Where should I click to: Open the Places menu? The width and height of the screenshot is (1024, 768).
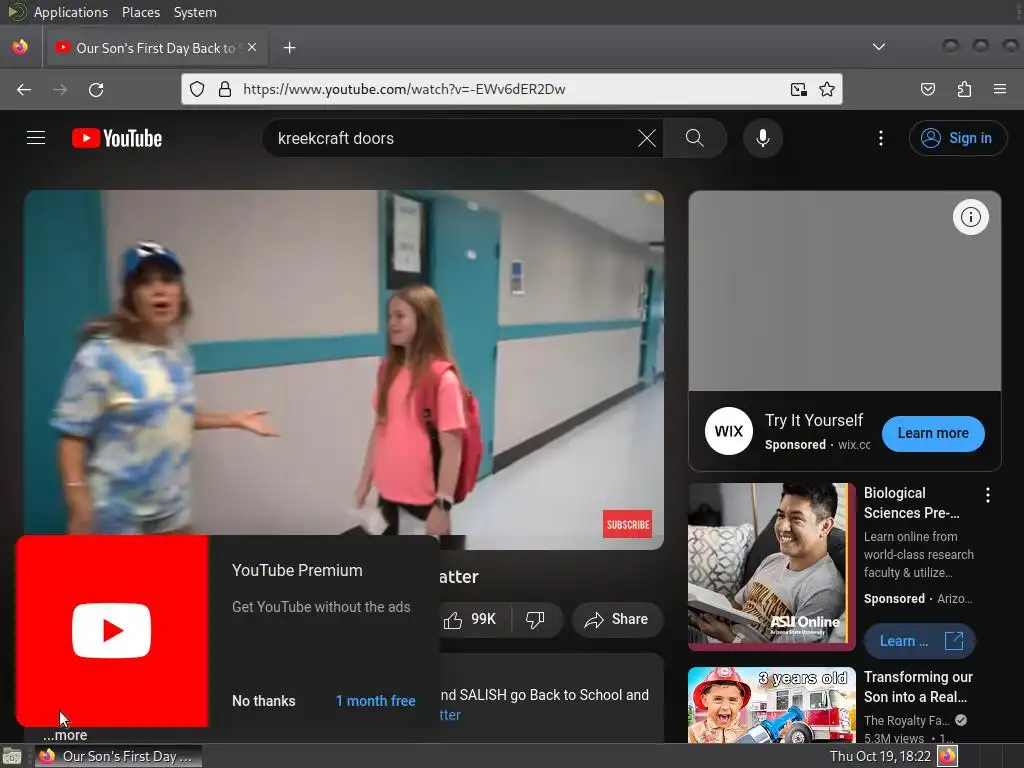click(140, 12)
